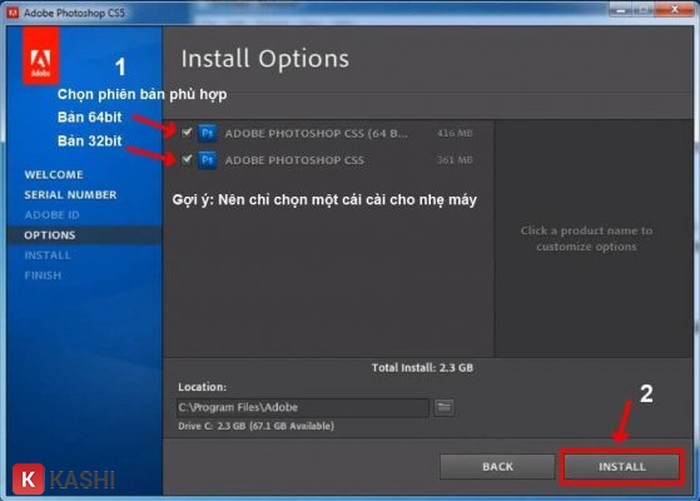
Task: Click the Total Install: 2.3 GB text
Action: click(x=422, y=367)
